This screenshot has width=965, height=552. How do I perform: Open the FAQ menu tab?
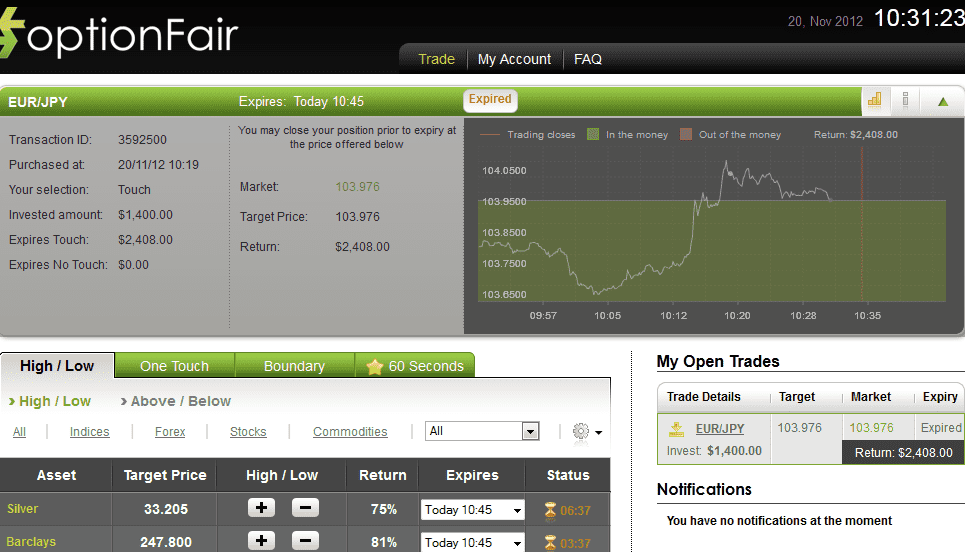pos(588,59)
